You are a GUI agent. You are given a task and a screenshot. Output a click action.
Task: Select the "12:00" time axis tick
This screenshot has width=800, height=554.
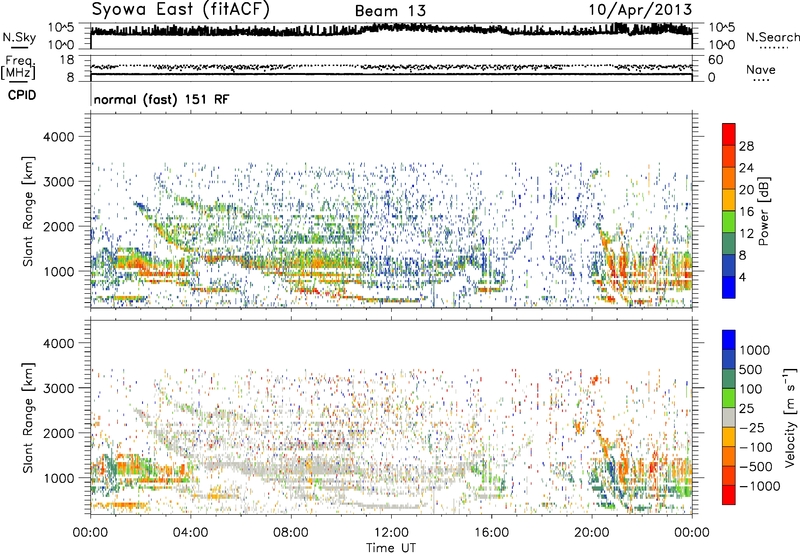[391, 533]
